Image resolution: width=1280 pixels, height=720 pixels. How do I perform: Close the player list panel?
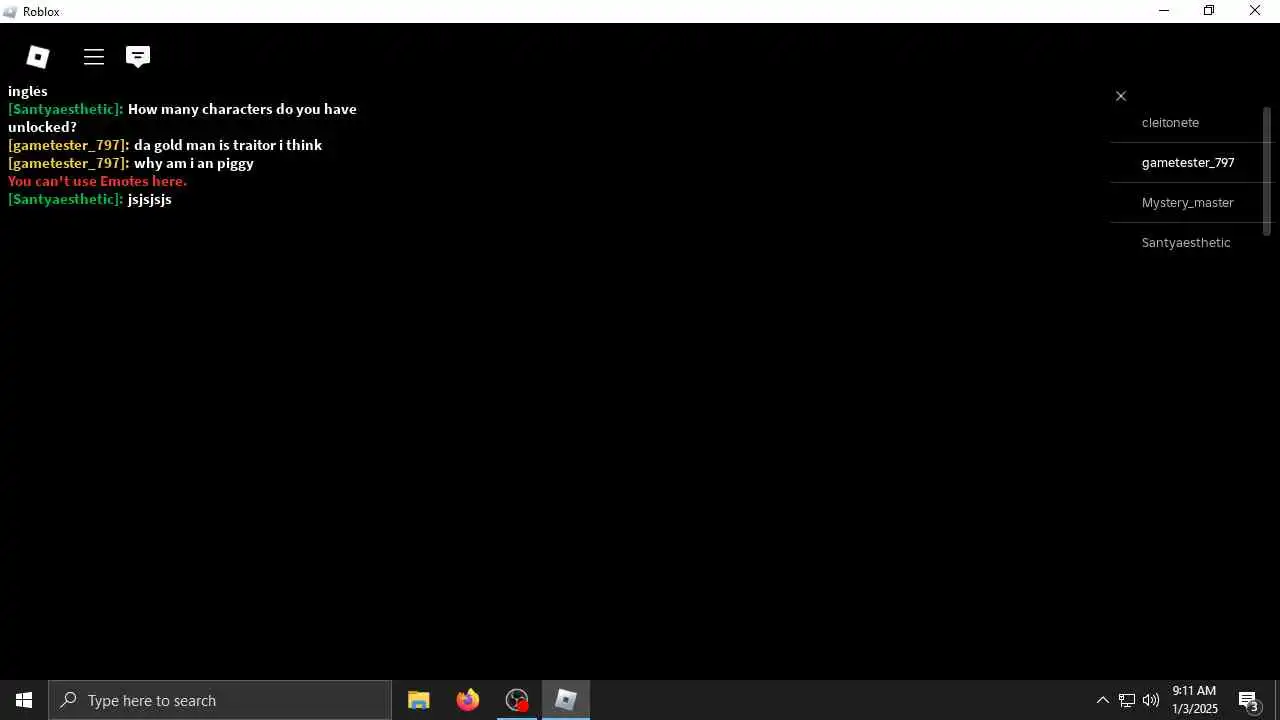tap(1121, 96)
